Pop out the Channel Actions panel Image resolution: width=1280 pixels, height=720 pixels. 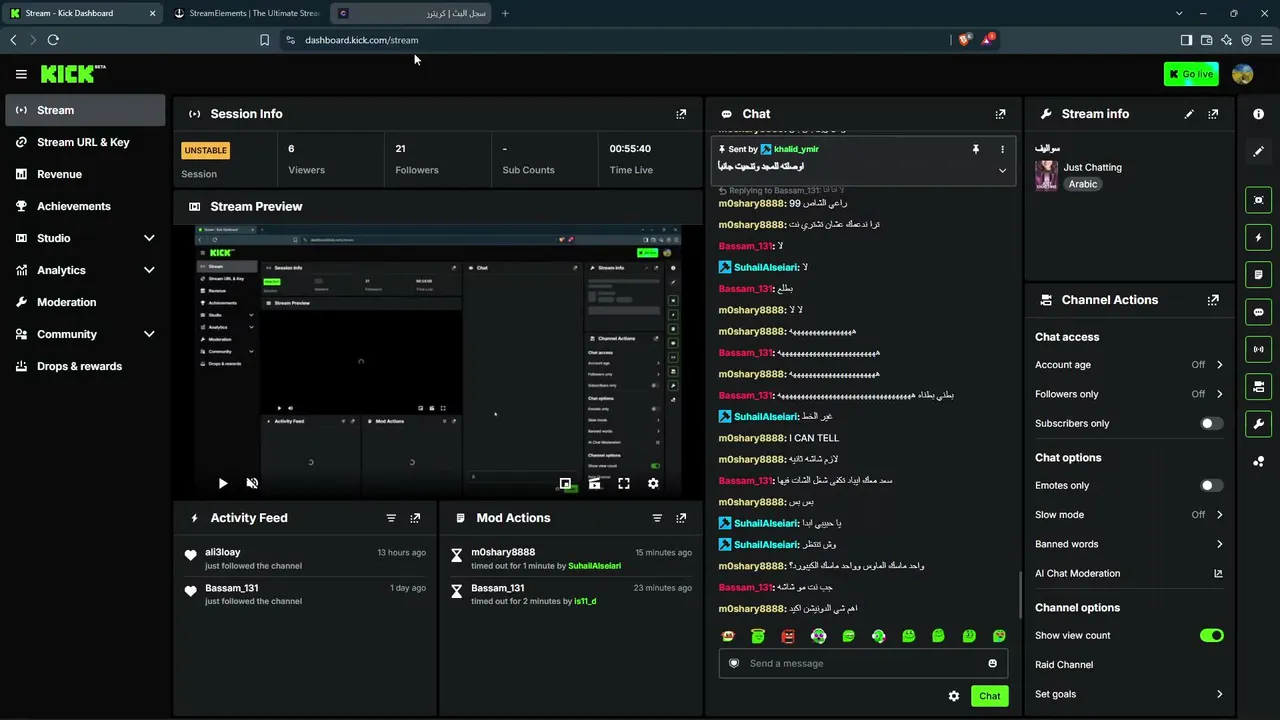pos(1213,300)
